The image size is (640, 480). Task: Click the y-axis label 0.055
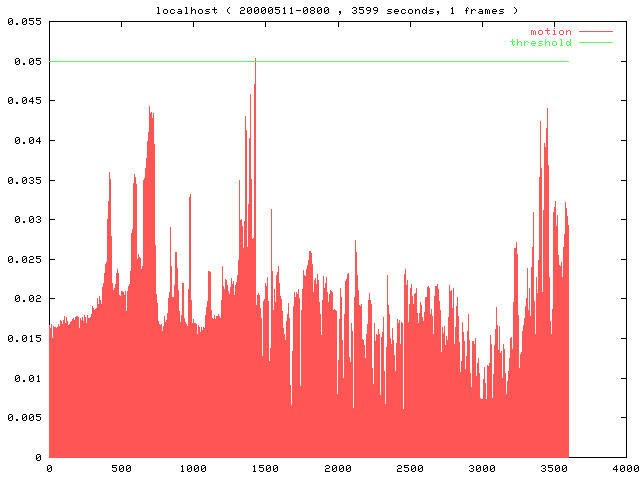coord(21,22)
